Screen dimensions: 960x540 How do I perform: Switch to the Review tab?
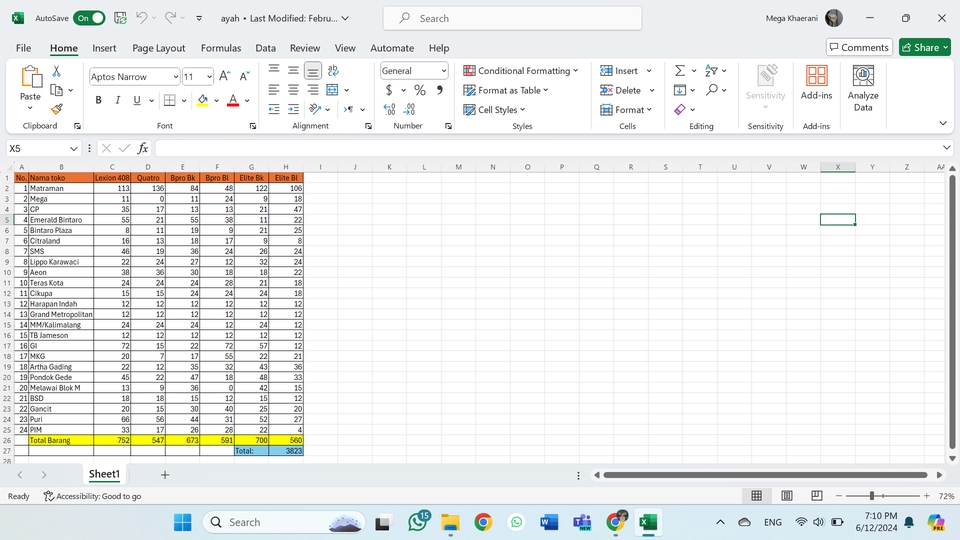305,48
